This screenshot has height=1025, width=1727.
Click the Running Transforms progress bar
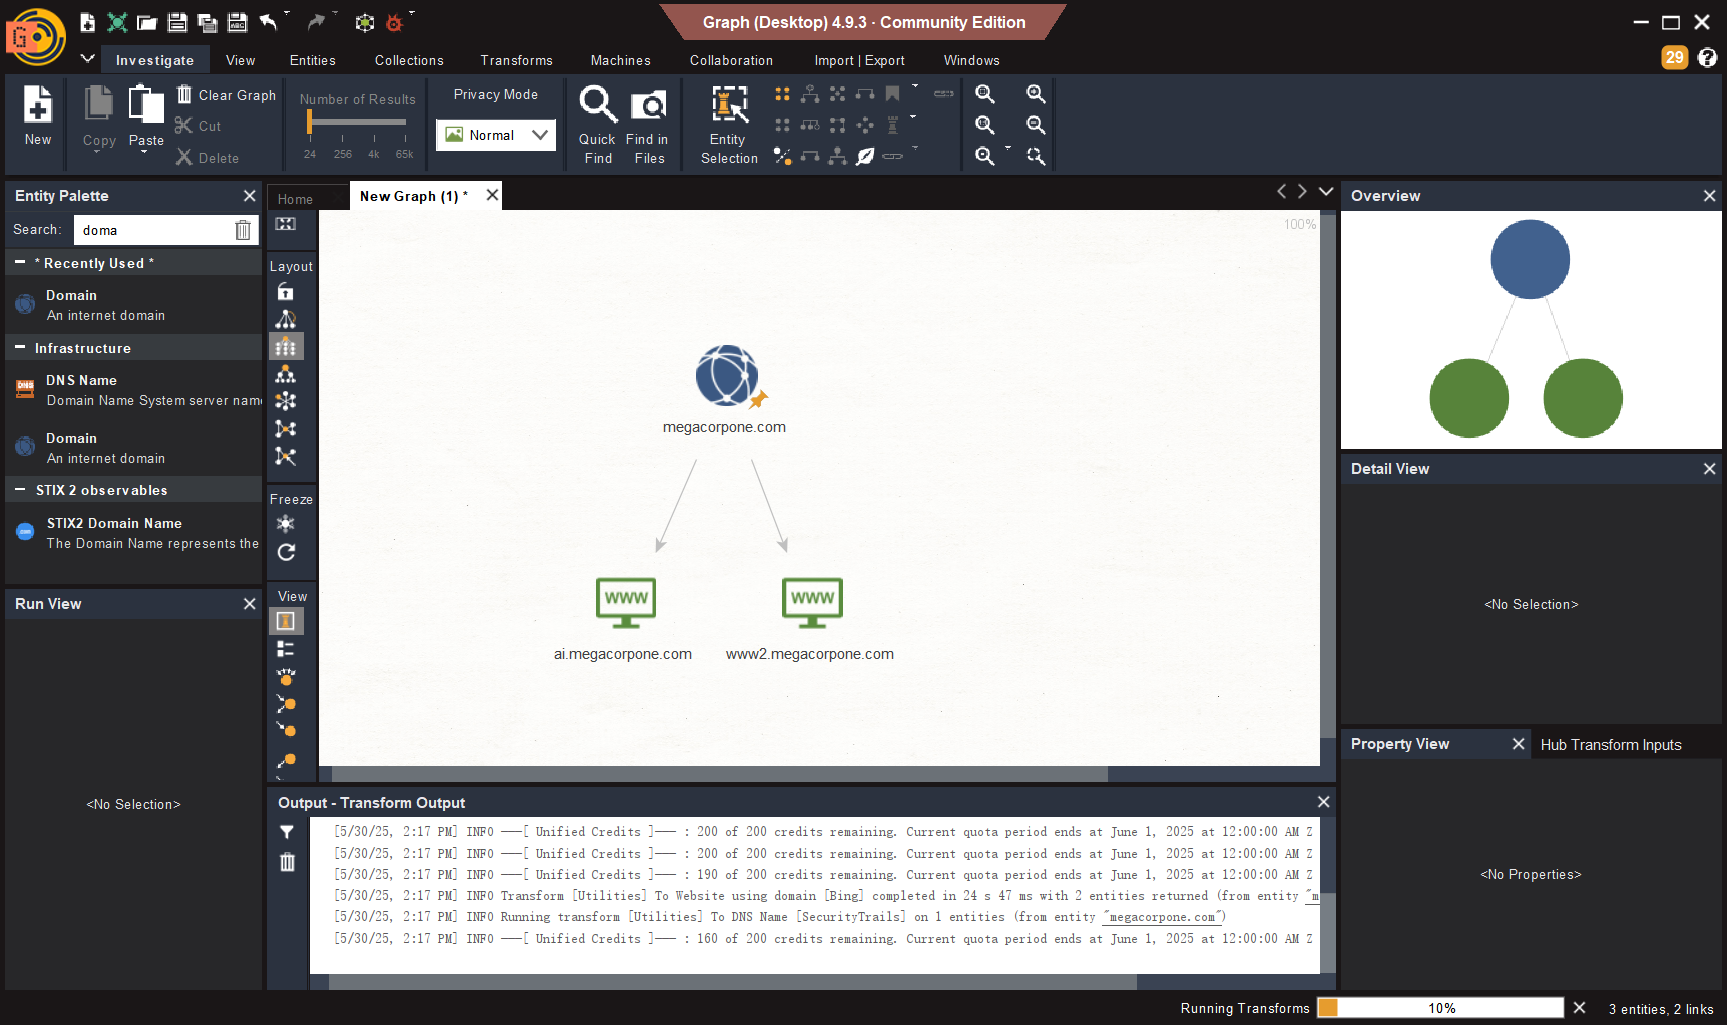click(x=1440, y=1008)
